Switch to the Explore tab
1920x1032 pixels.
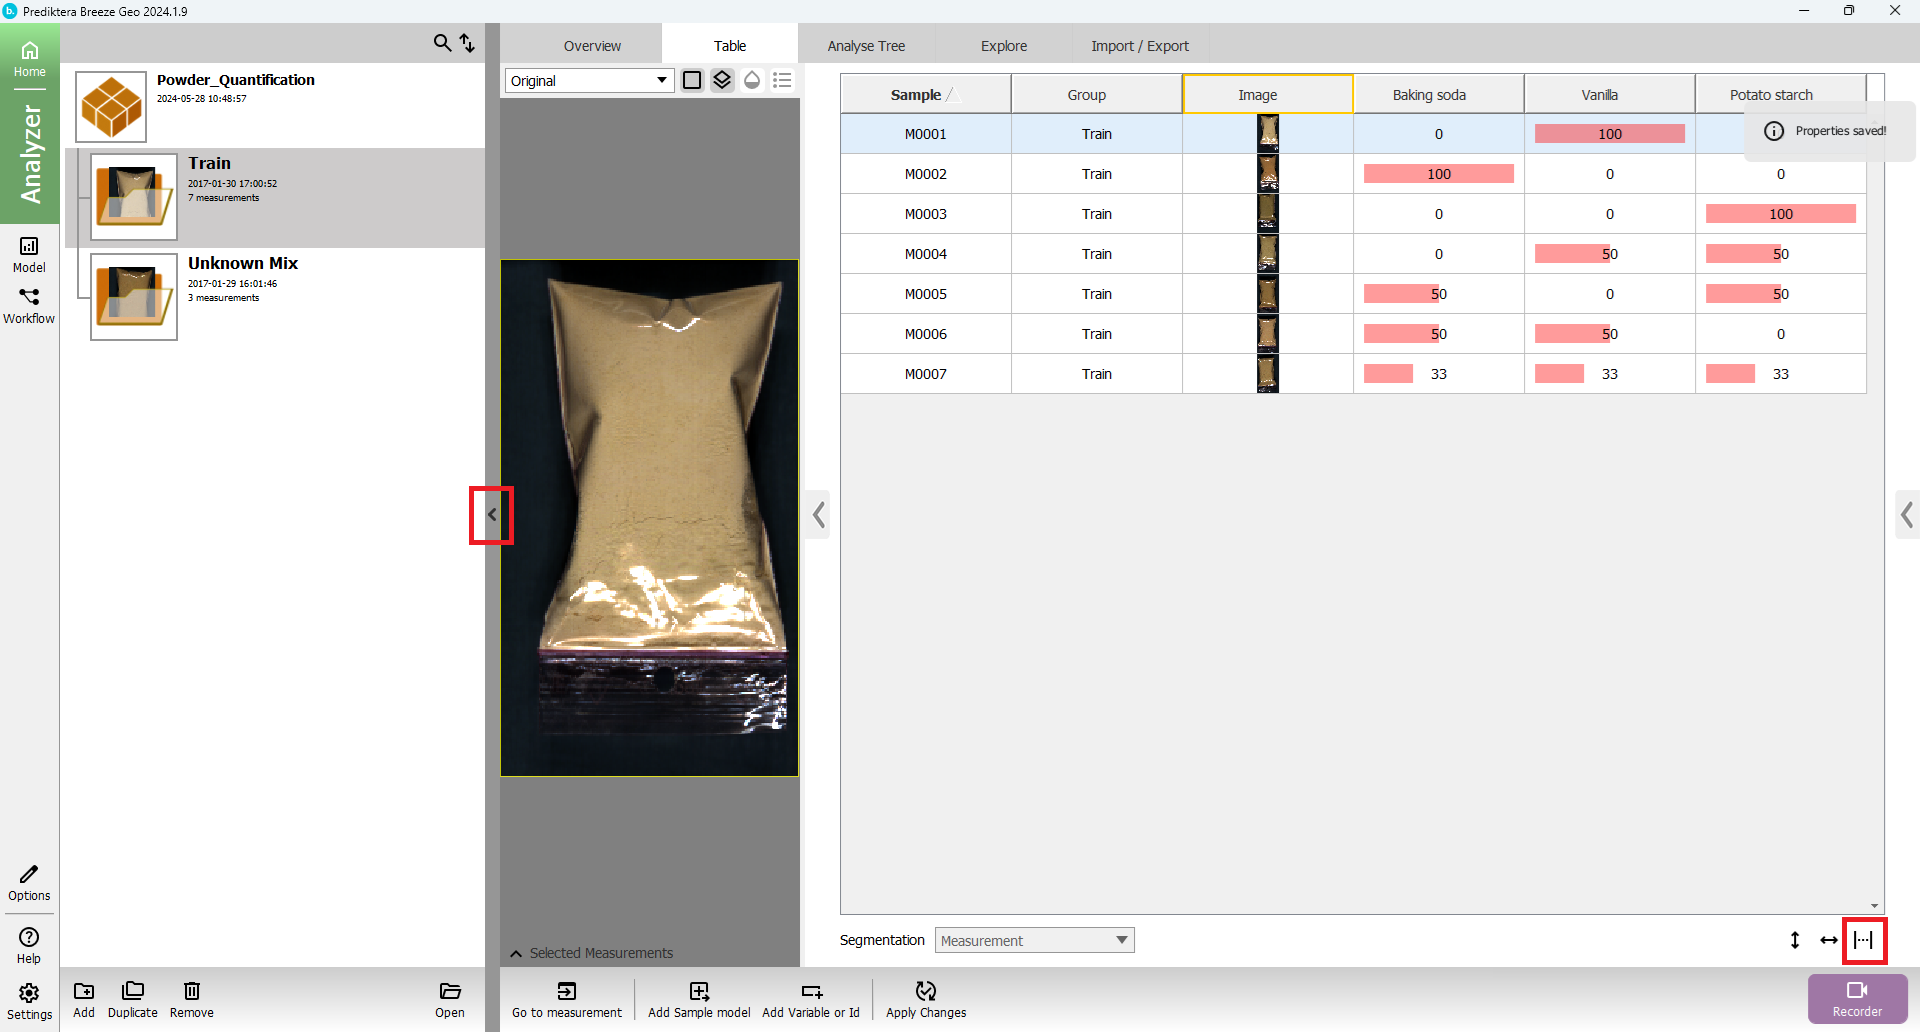click(1004, 46)
